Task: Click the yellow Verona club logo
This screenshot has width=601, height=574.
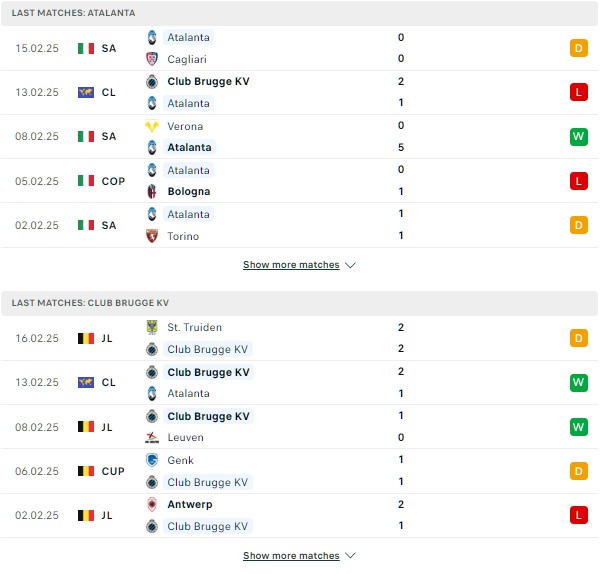Action: [152, 126]
